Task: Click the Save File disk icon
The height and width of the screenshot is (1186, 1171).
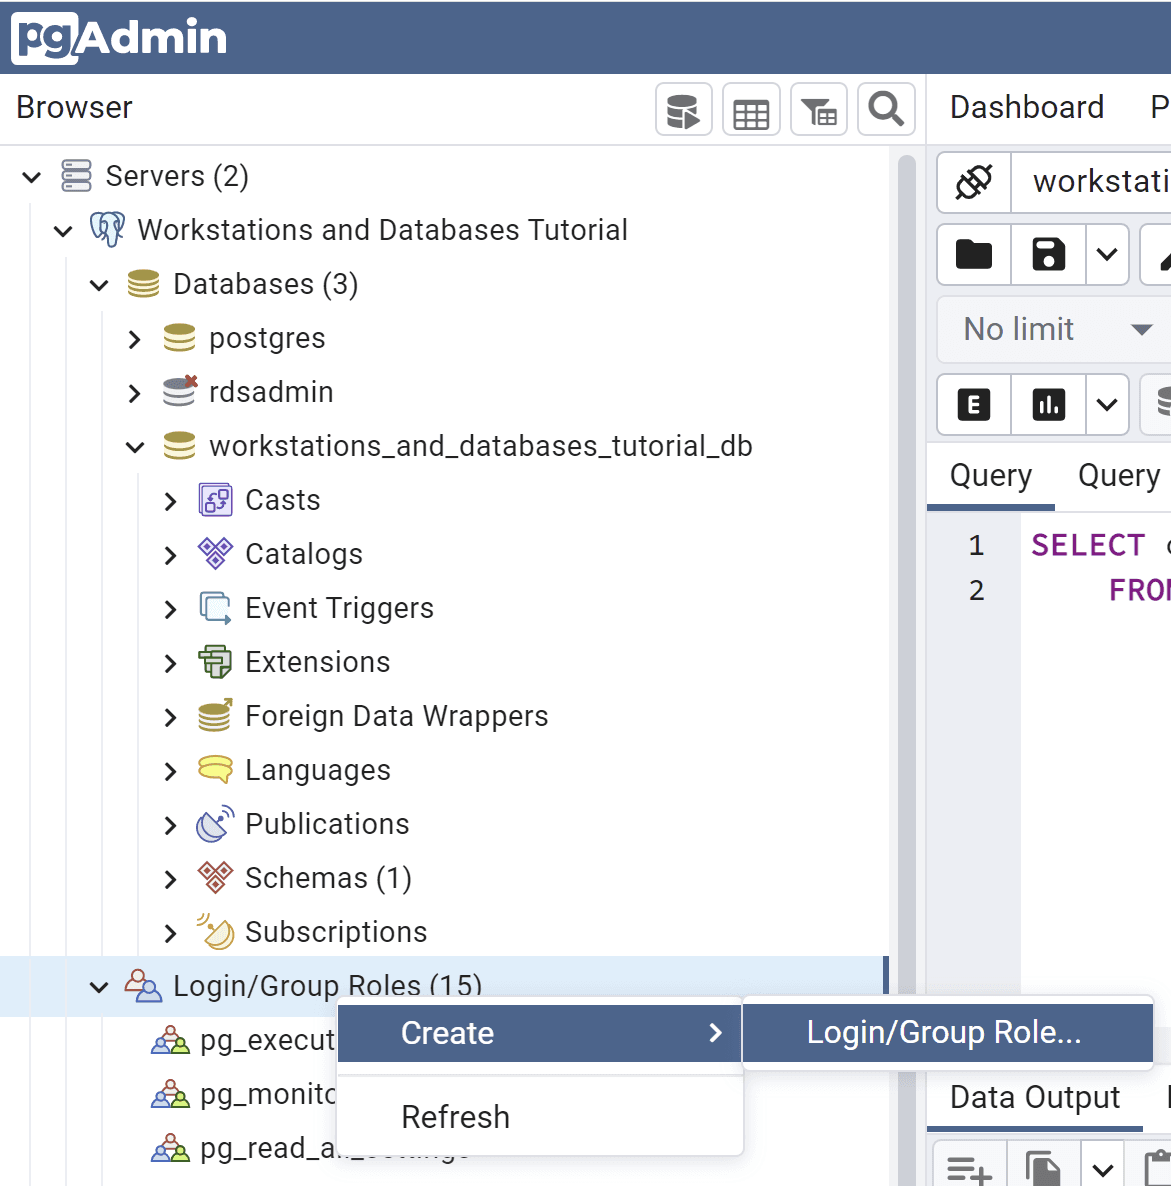Action: (1048, 255)
